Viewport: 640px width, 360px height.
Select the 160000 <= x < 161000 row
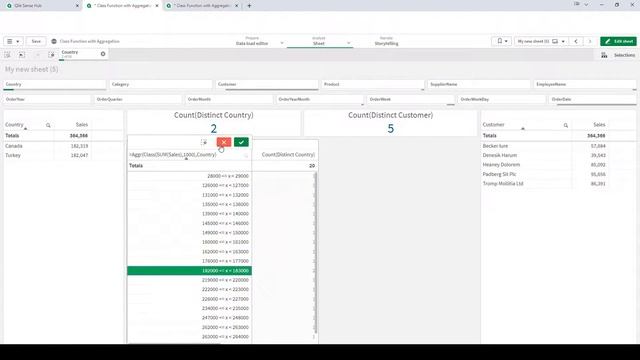(189, 242)
